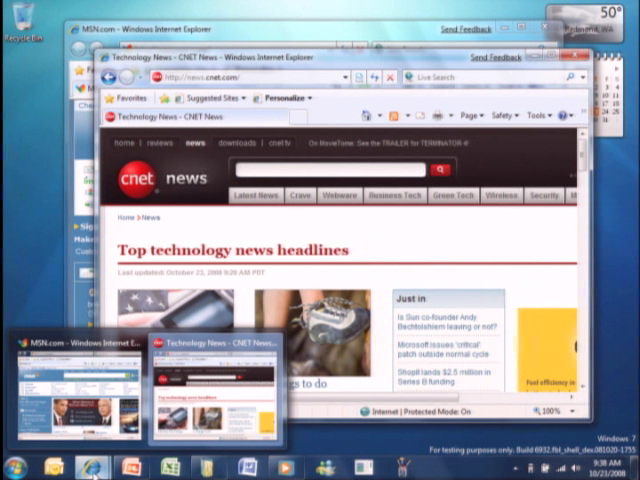
Task: Open Windows Live Messenger from taskbar
Action: [x=325, y=468]
